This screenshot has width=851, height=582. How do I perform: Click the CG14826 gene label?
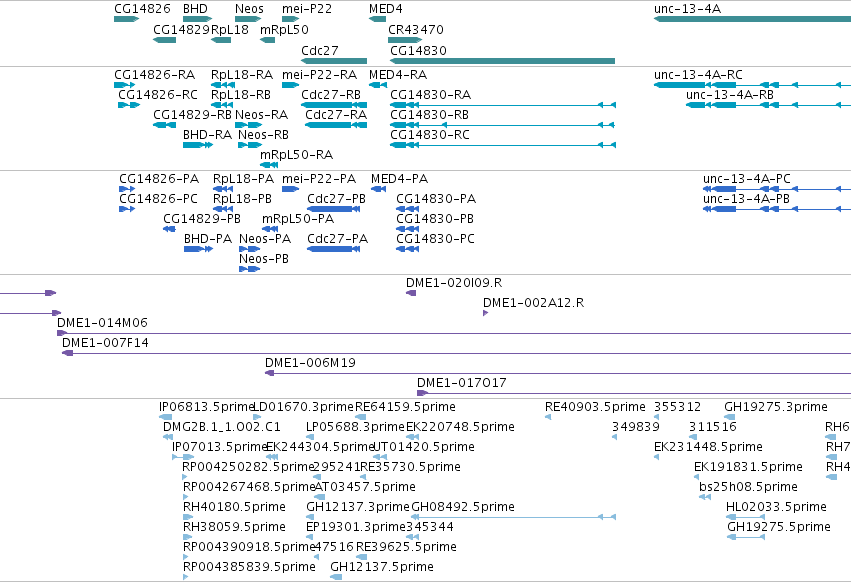142,9
